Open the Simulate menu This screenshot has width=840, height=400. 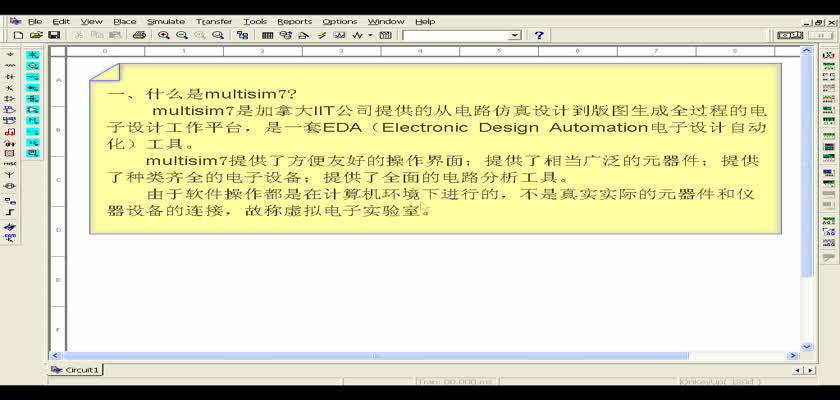(x=166, y=21)
